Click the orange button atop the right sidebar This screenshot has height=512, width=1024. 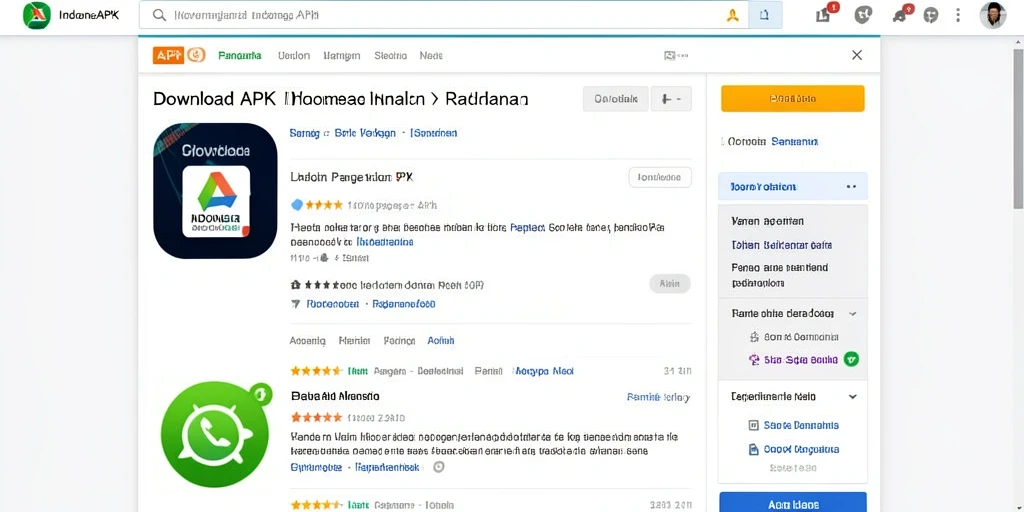[793, 99]
